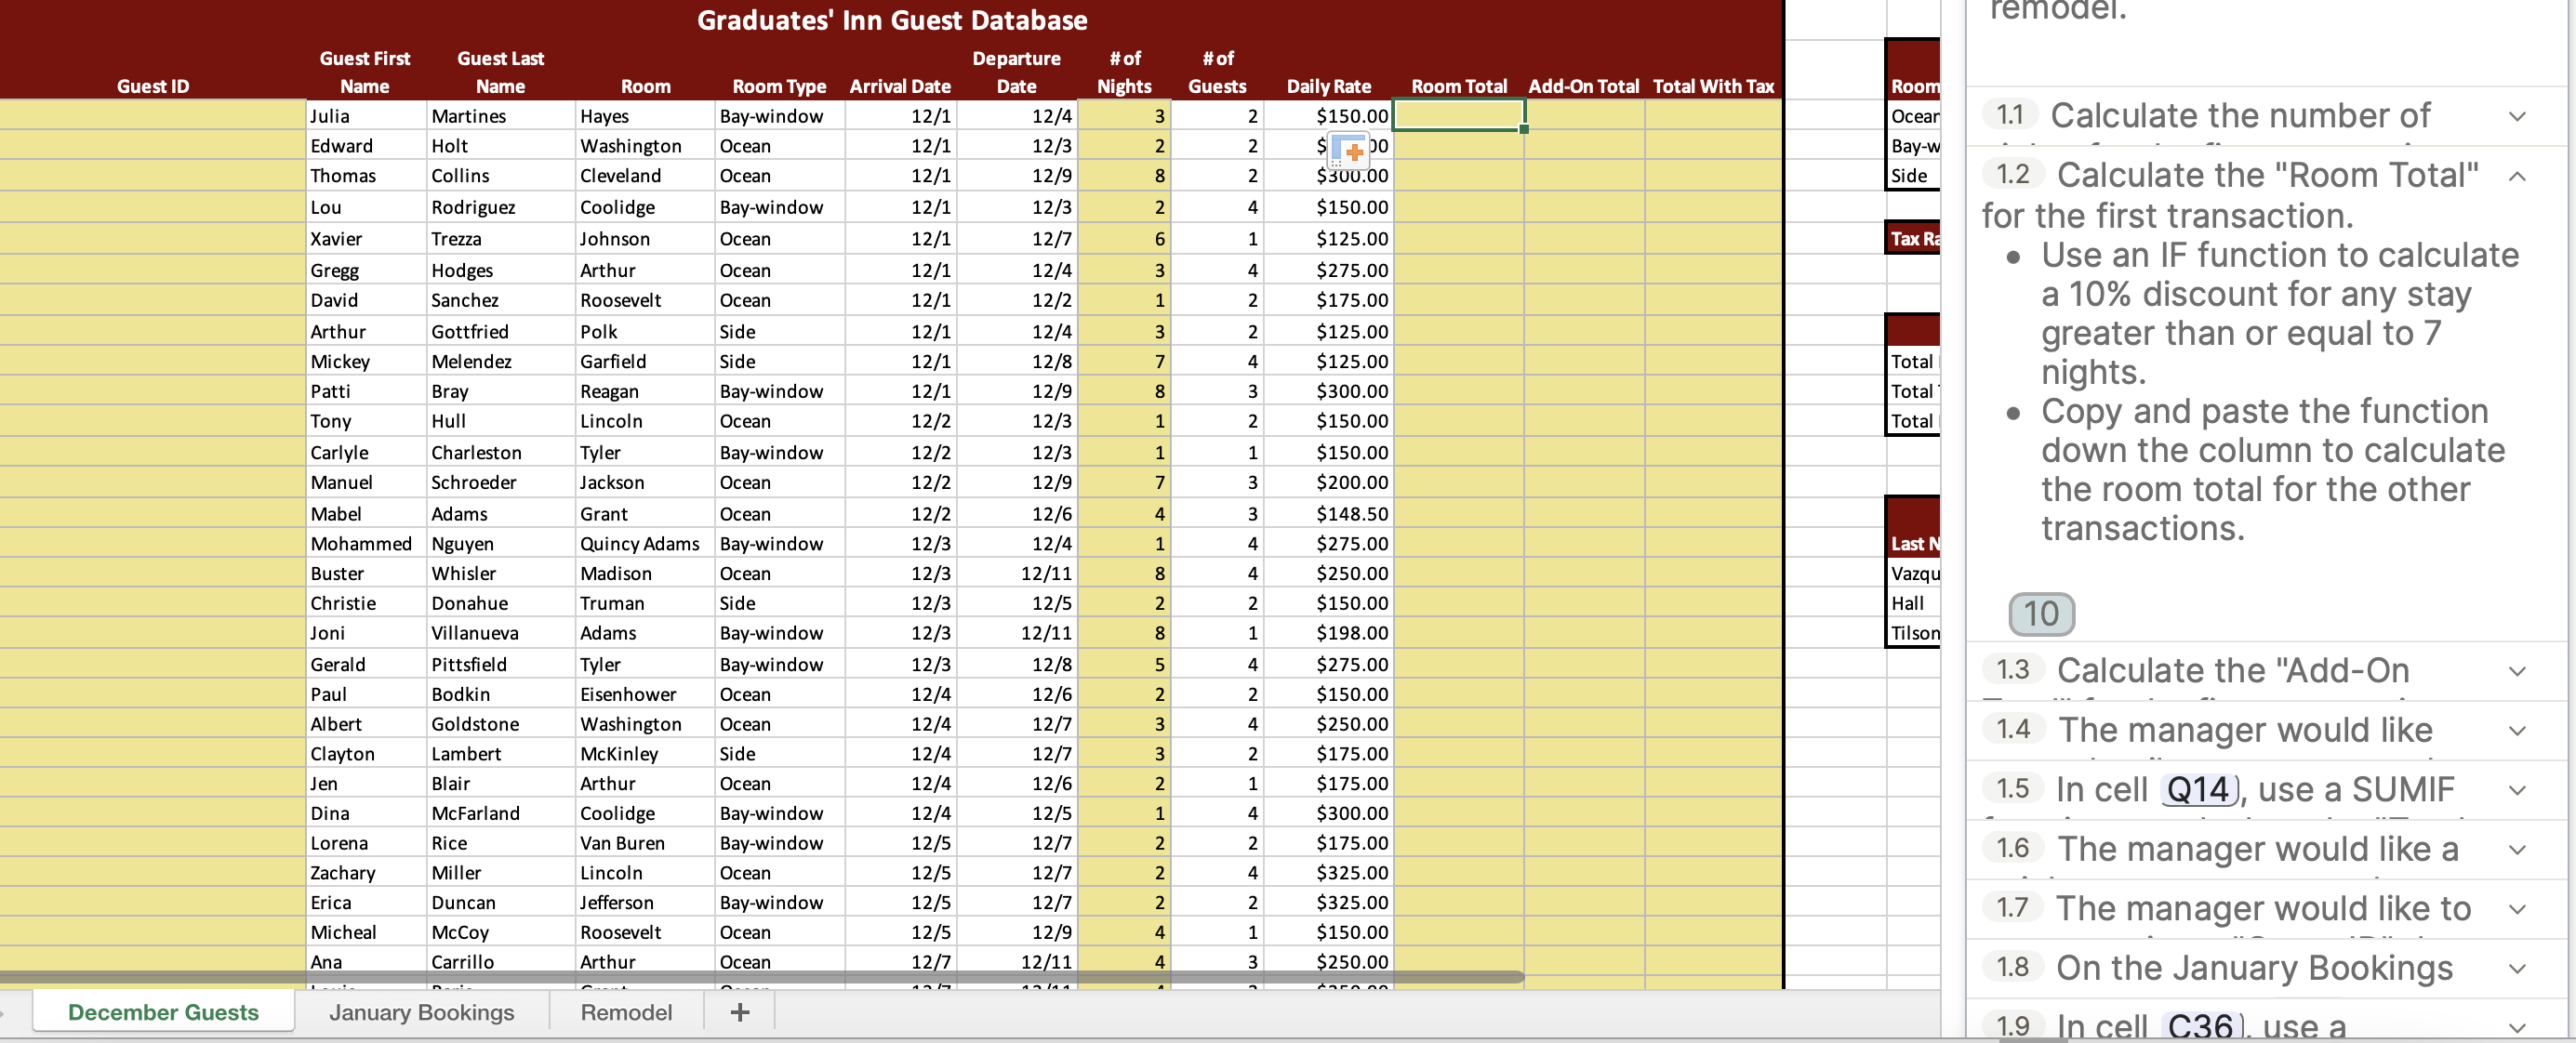2576x1043 pixels.
Task: Click the Graduates' Inn Guest Database title
Action: point(891,20)
